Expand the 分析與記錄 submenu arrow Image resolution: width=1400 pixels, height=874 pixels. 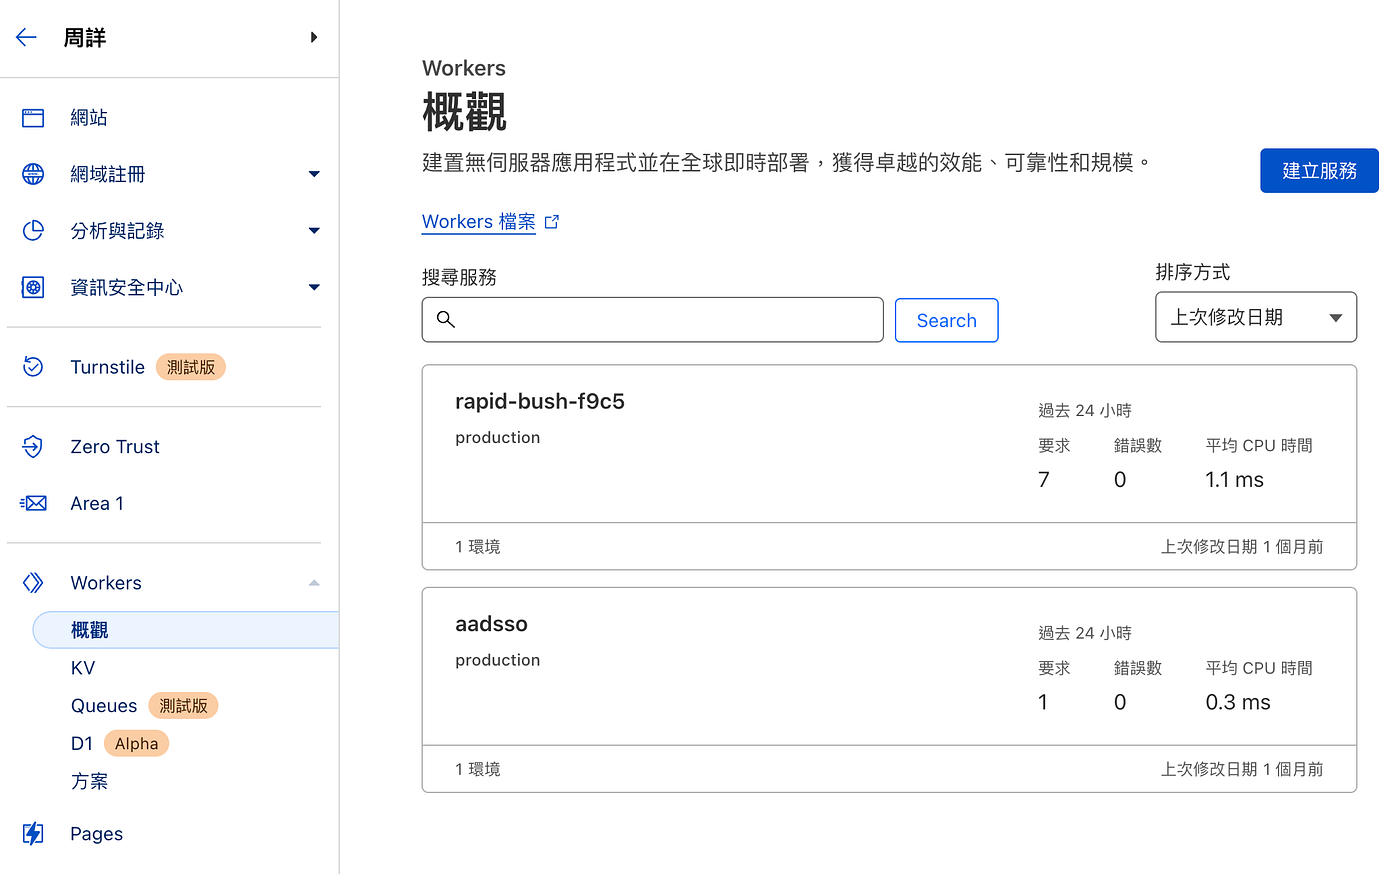pyautogui.click(x=314, y=231)
